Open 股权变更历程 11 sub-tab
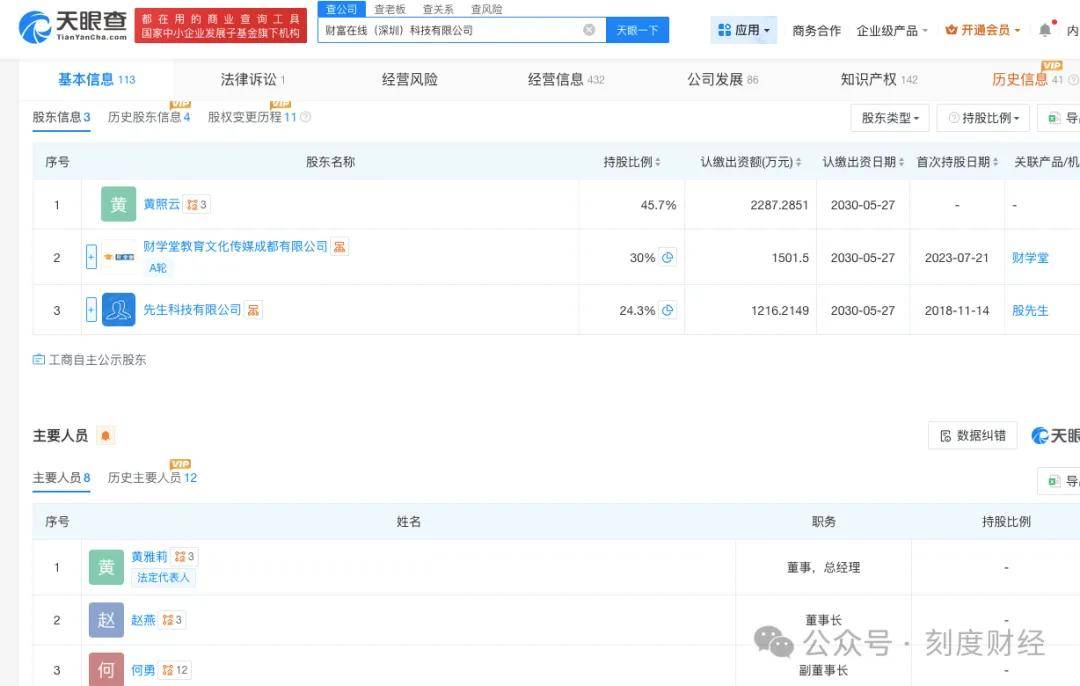 (x=252, y=117)
